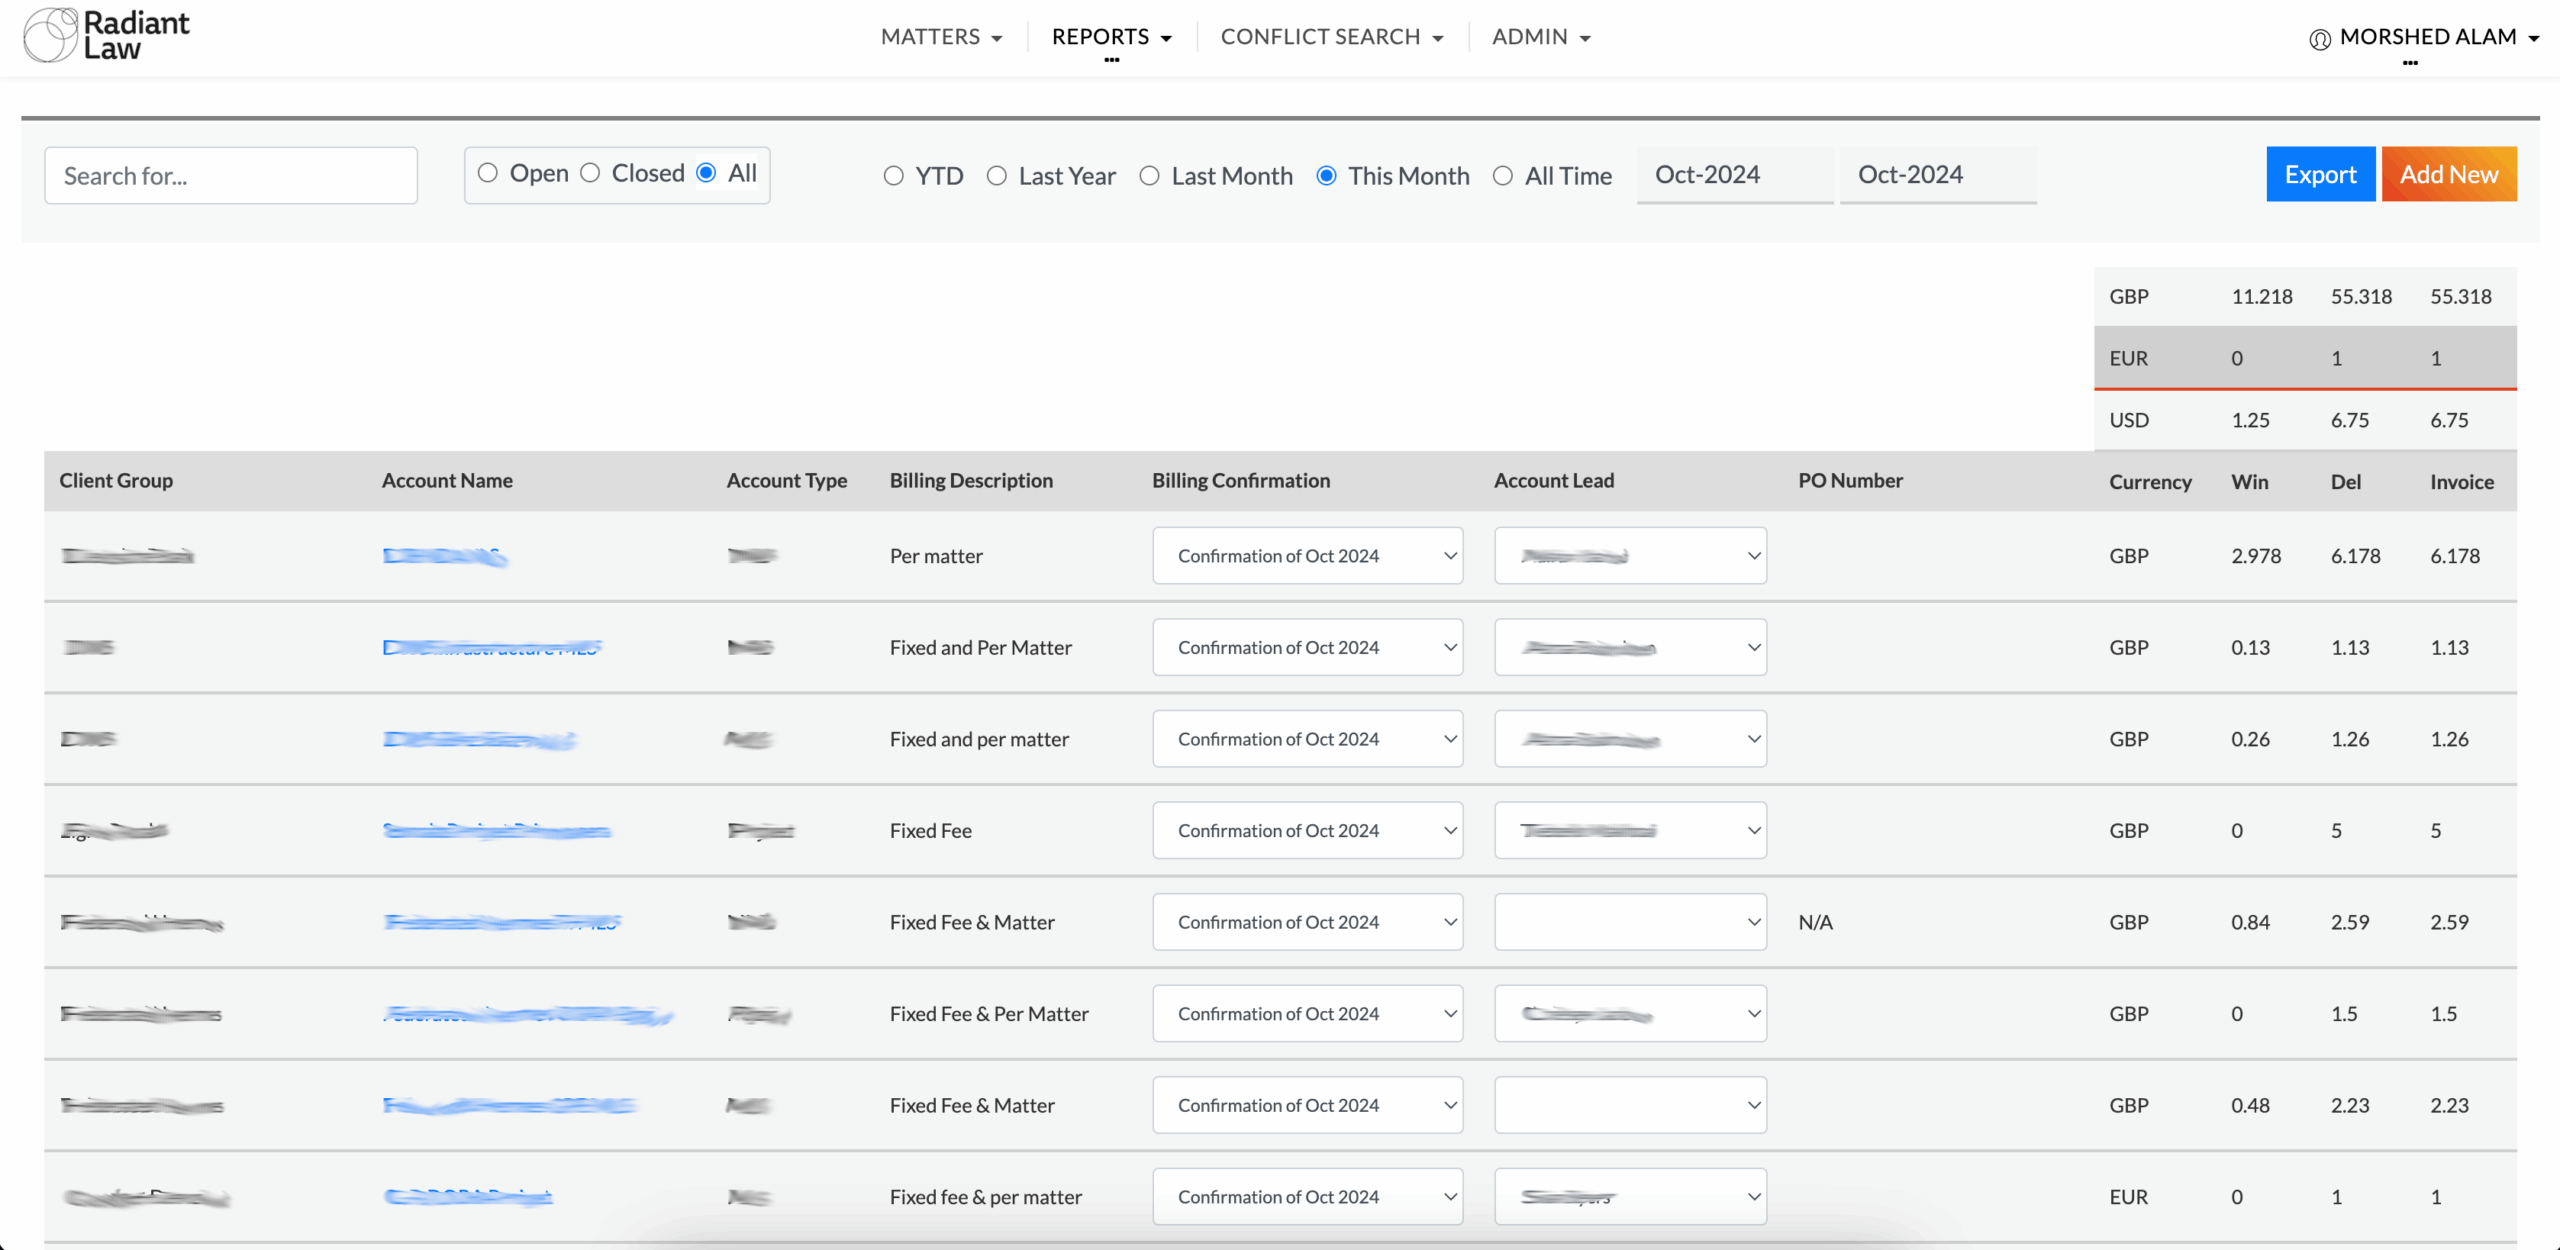
Task: Click the Billing Confirmation column header
Action: 1241,480
